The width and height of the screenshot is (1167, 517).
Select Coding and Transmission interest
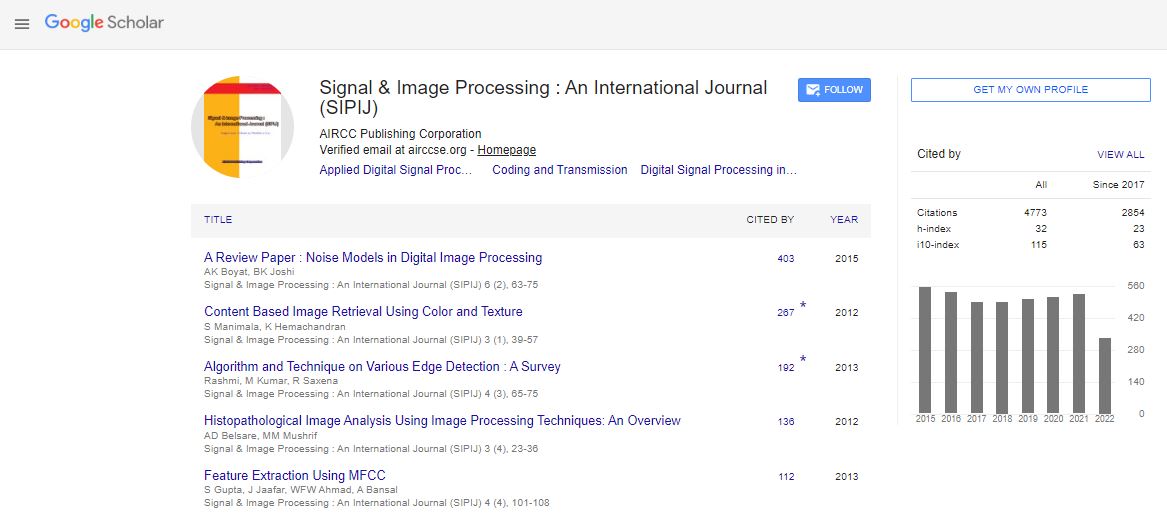[560, 170]
